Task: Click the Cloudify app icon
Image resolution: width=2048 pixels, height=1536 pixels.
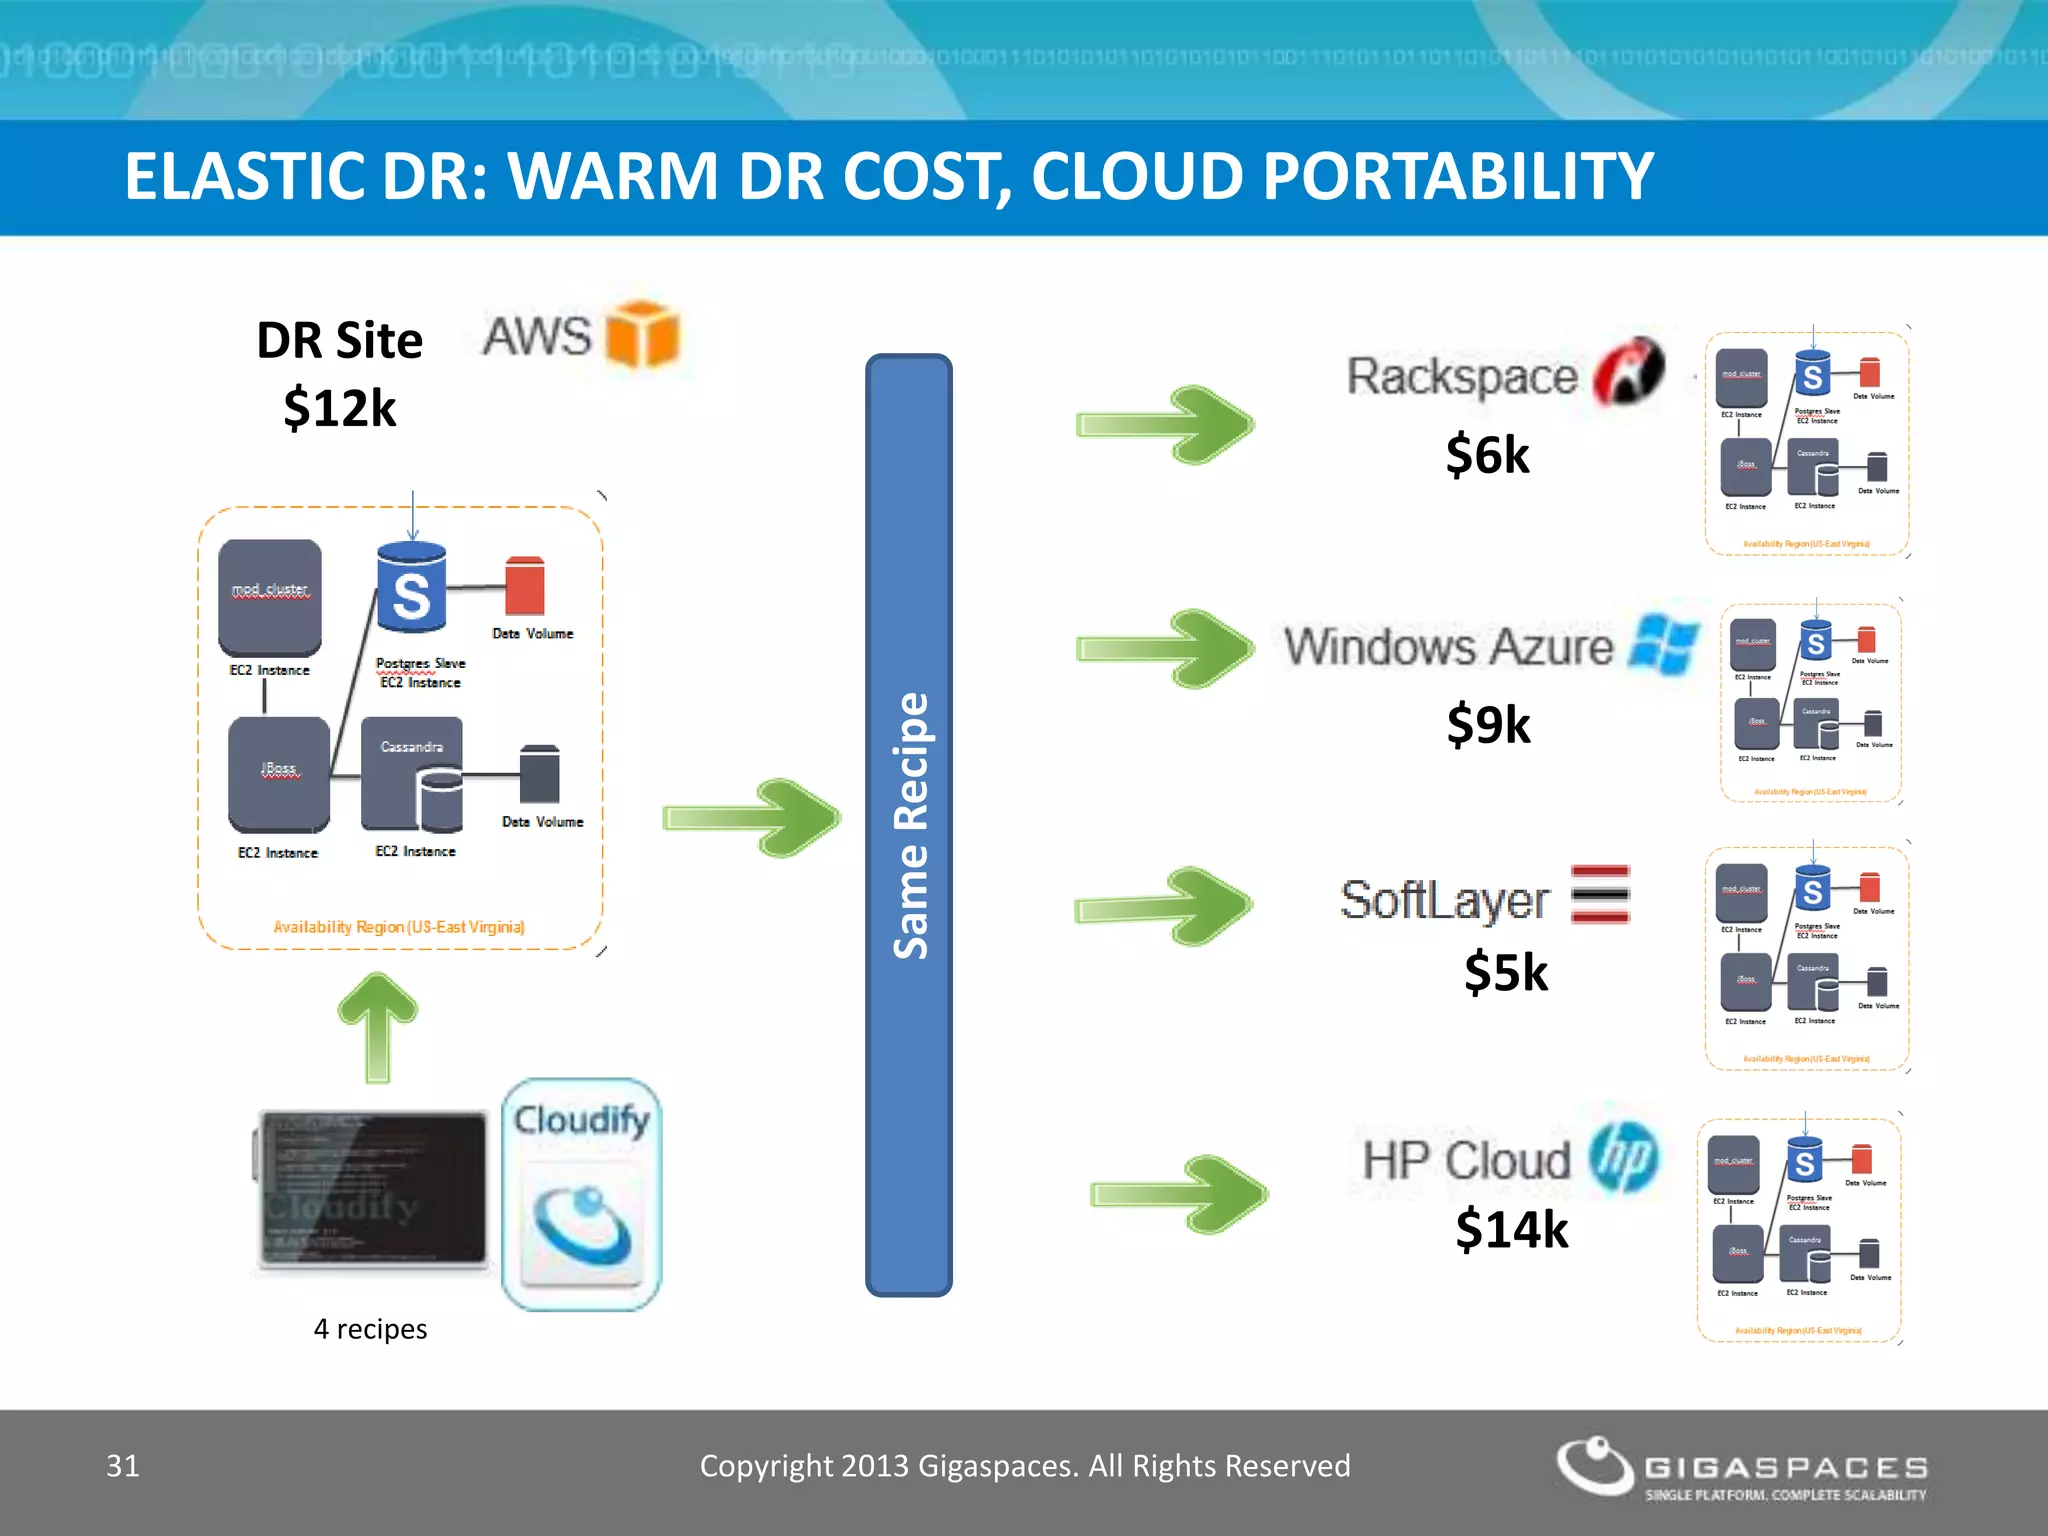Action: tap(582, 1195)
